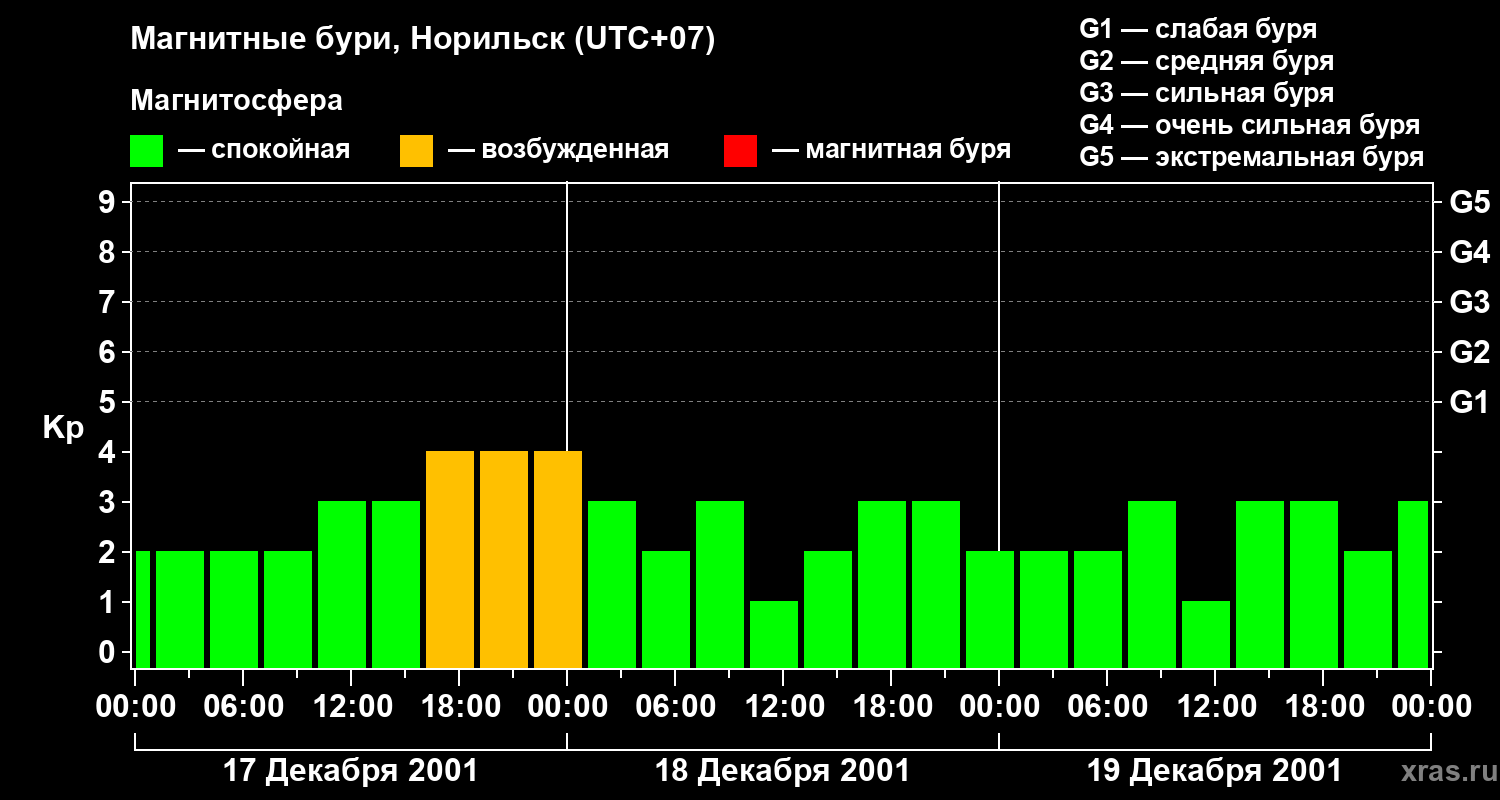The width and height of the screenshot is (1500, 800).
Task: Click the "G4 — очень сильная буря" line
Action: (1250, 125)
